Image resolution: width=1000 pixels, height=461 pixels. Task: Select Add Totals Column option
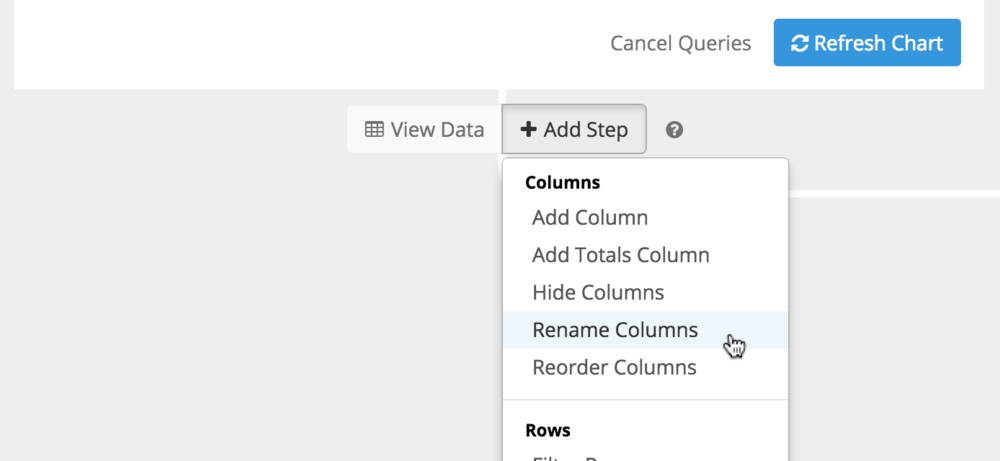(621, 256)
